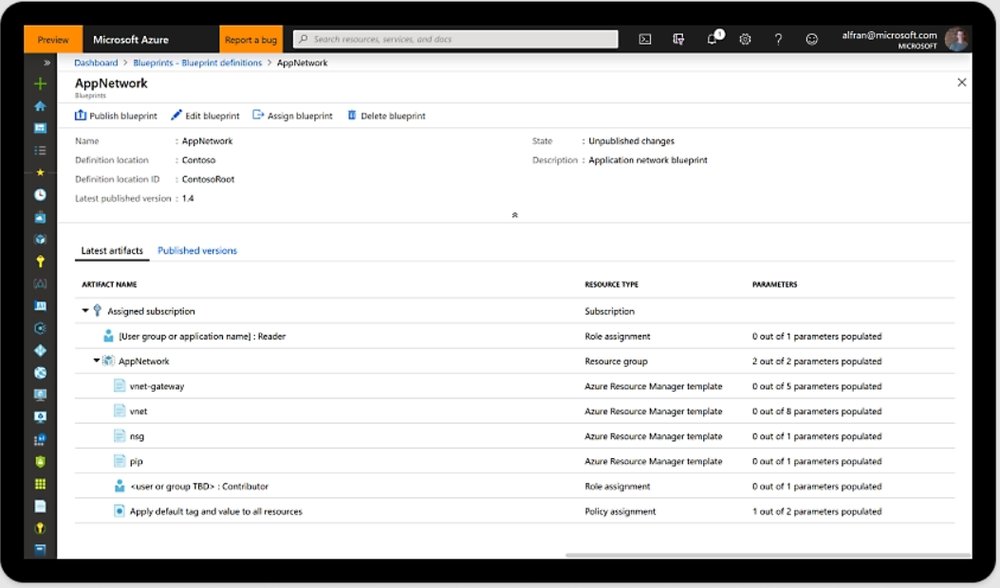This screenshot has width=1000, height=588.
Task: Click the policy assignment icon for Apply default tag
Action: 119,511
